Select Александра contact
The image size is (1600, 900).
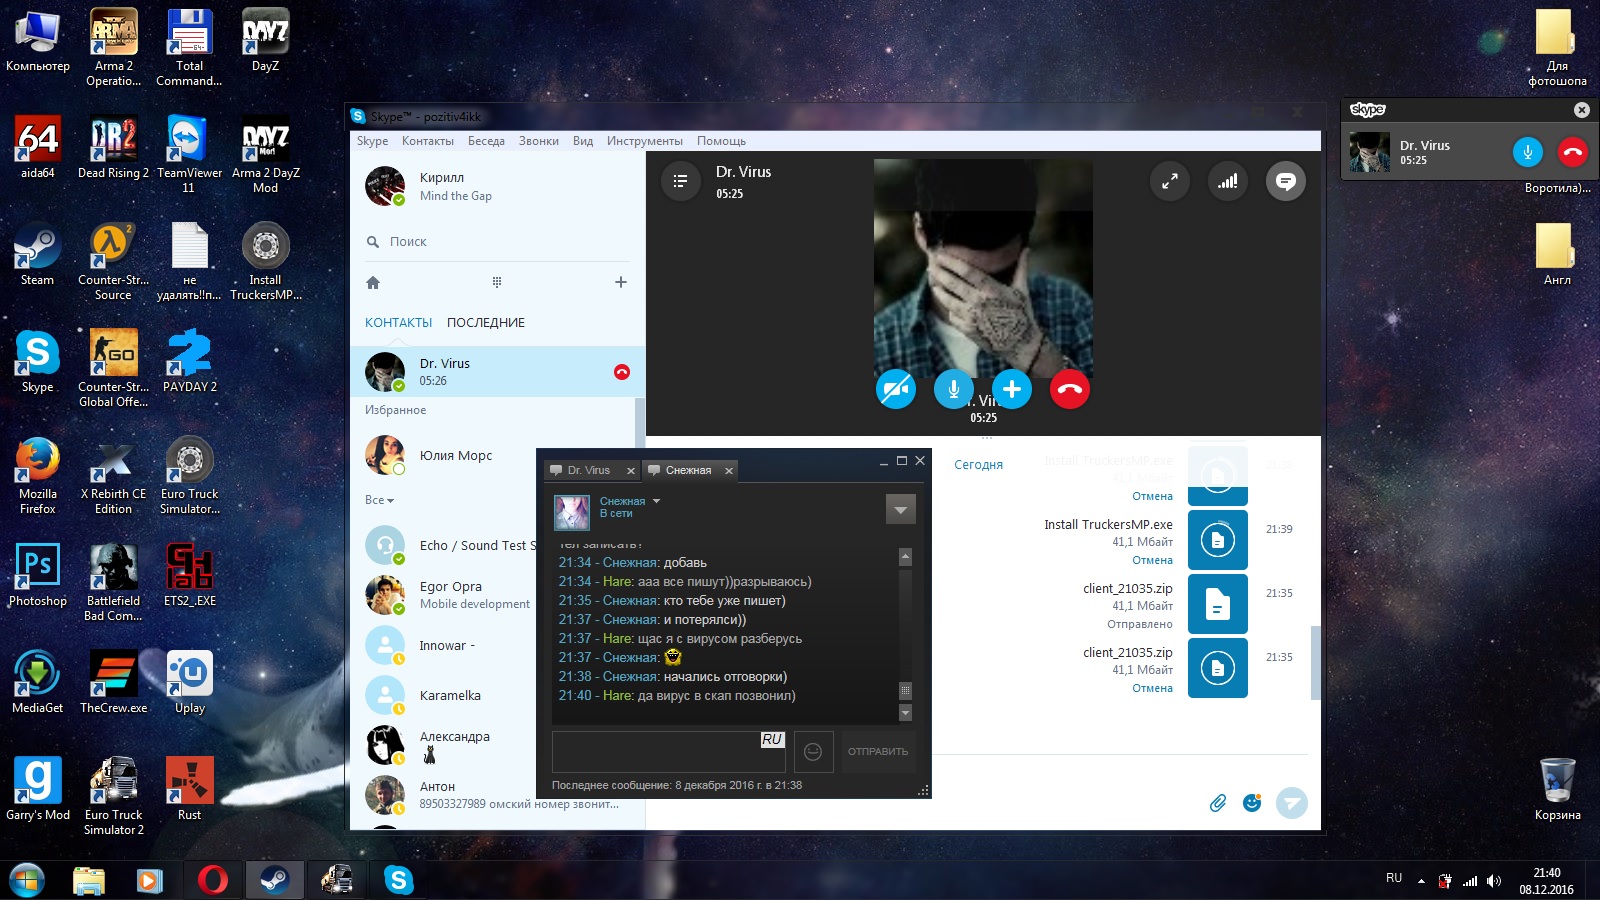444,745
